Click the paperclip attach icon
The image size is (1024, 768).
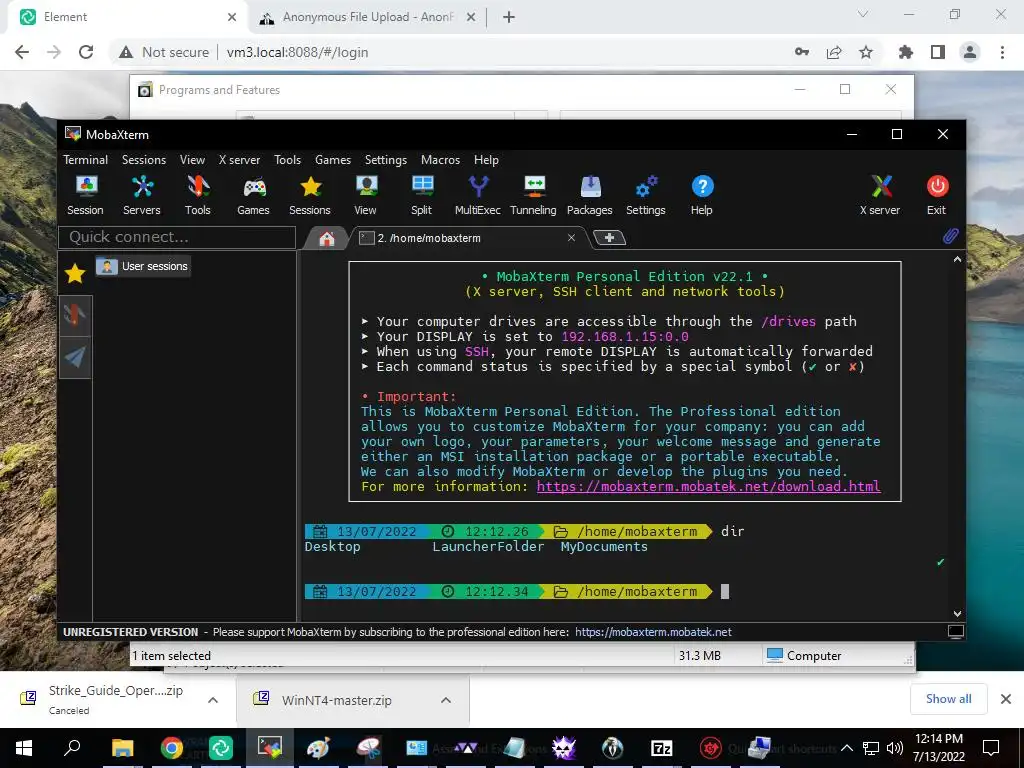(950, 236)
